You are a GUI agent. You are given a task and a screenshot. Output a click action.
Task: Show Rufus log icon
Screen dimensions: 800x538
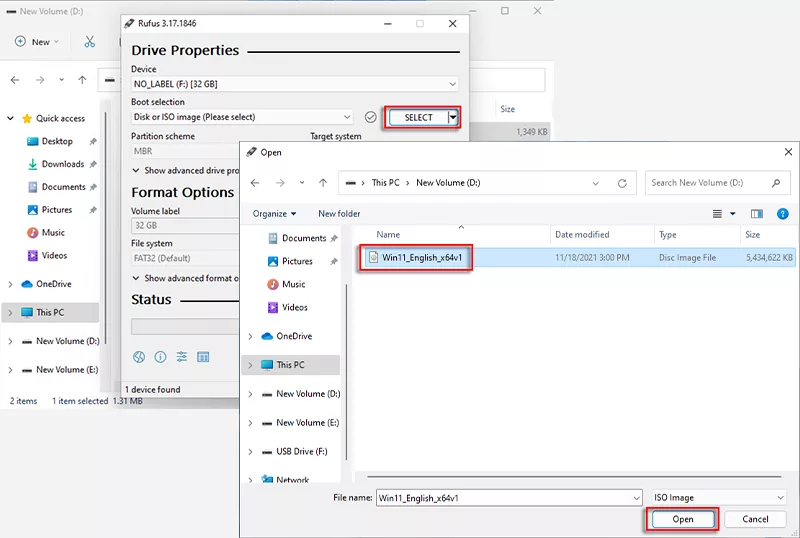tap(203, 357)
